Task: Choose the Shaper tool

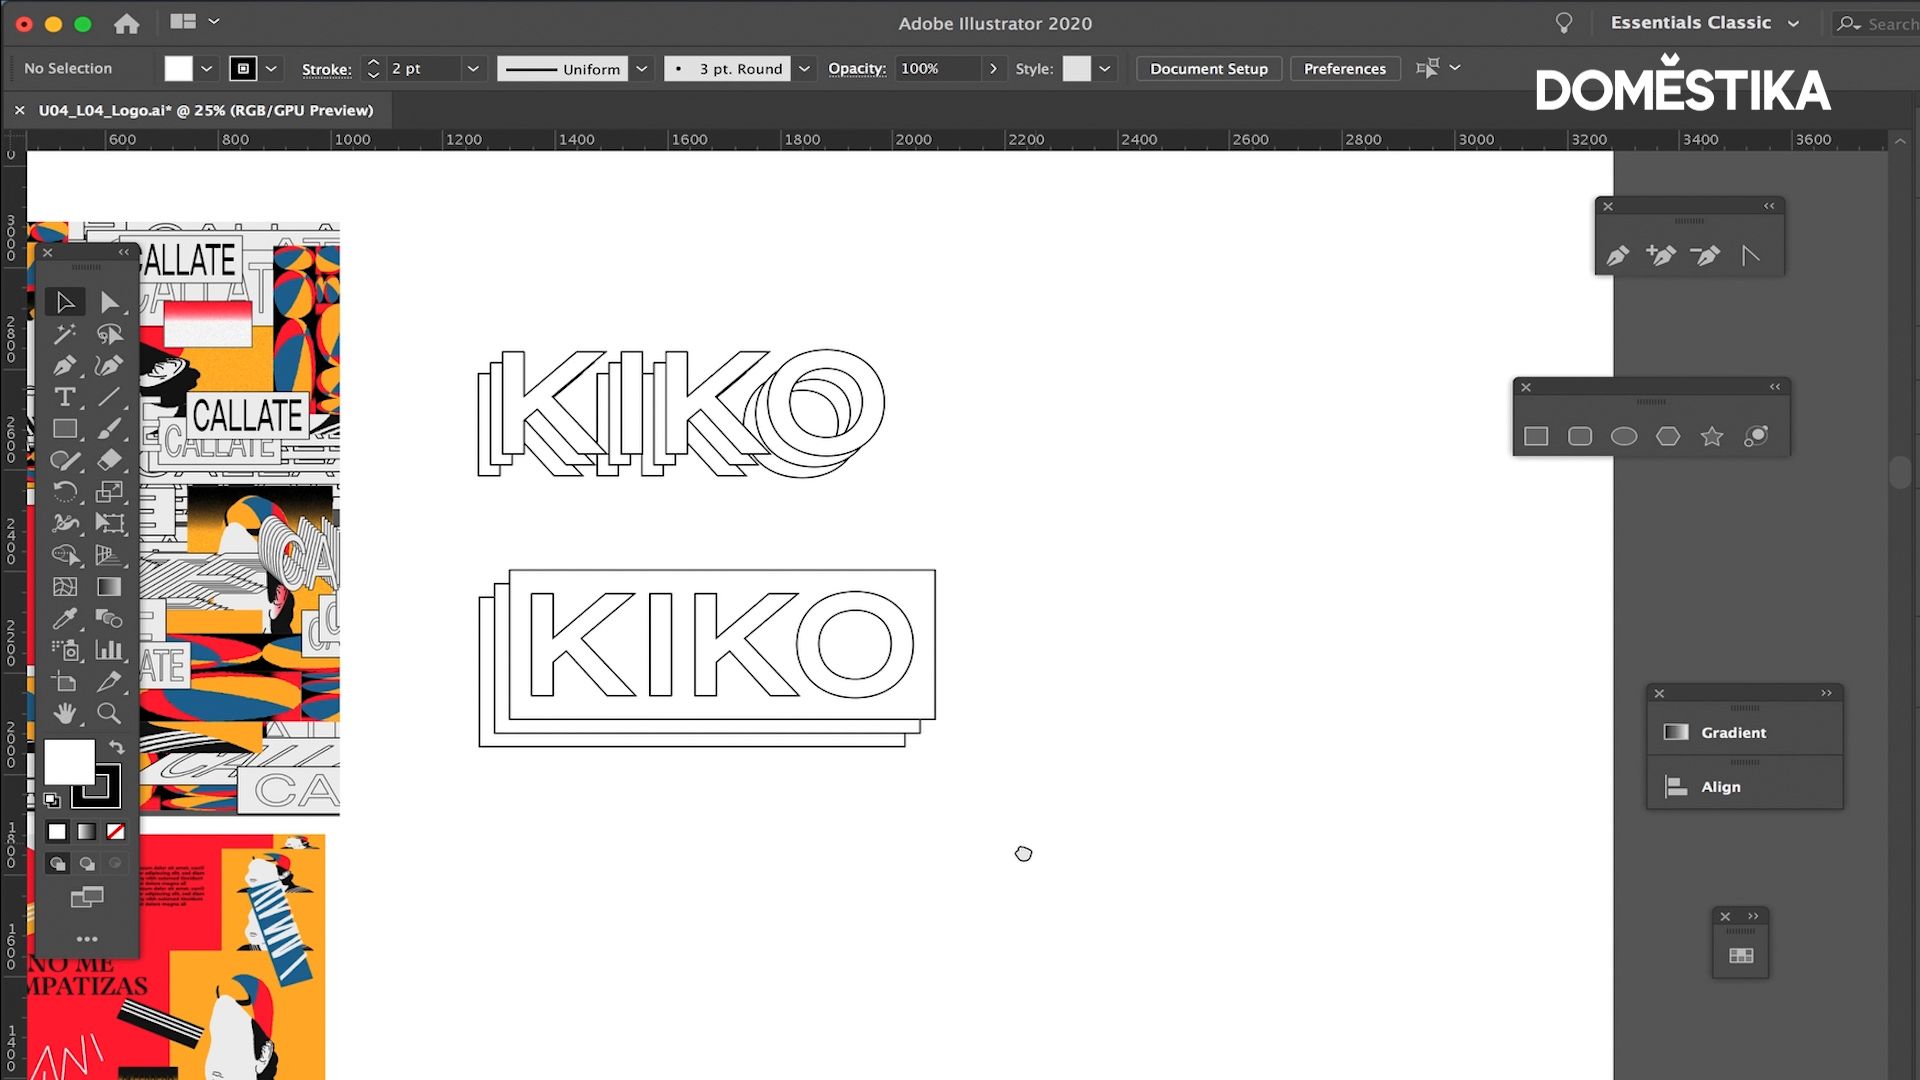Action: 65,460
